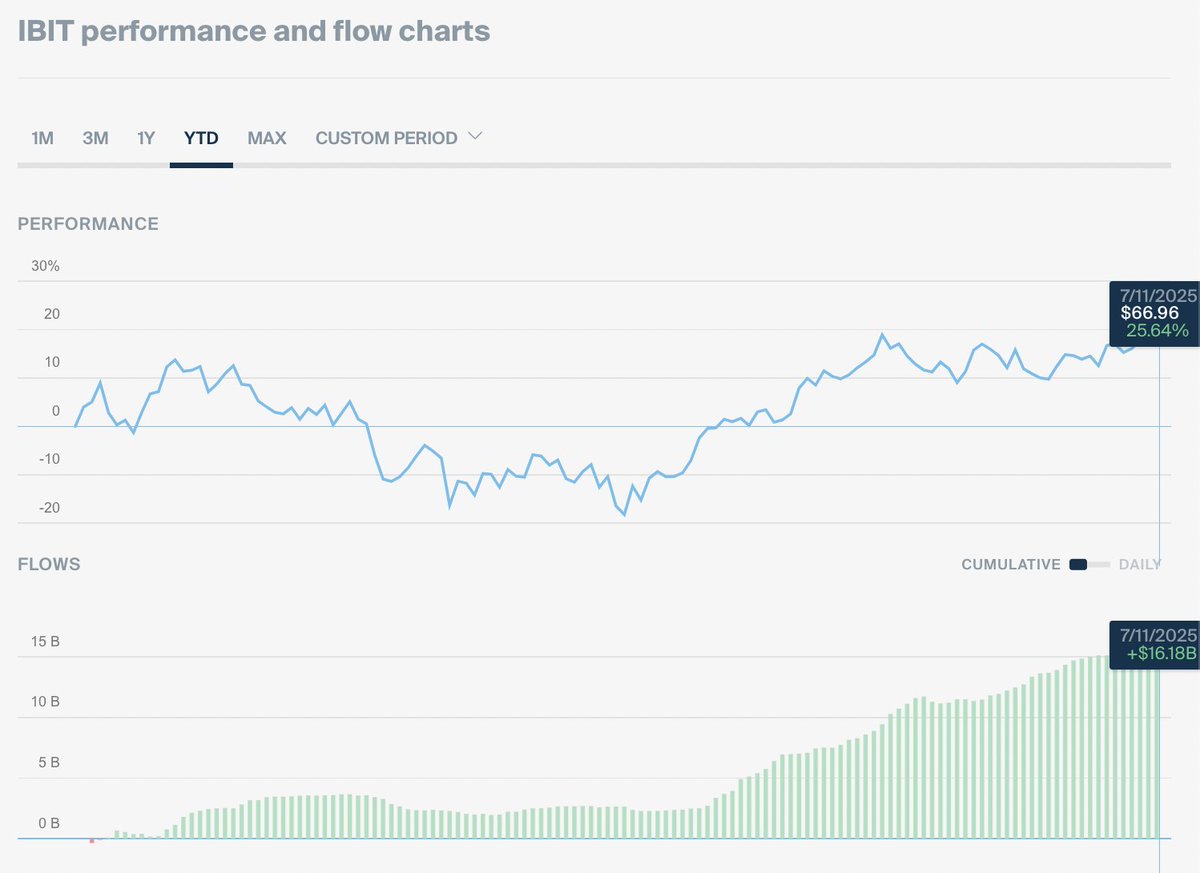Viewport: 1200px width, 873px height.
Task: Select the 3M period tab
Action: point(95,138)
